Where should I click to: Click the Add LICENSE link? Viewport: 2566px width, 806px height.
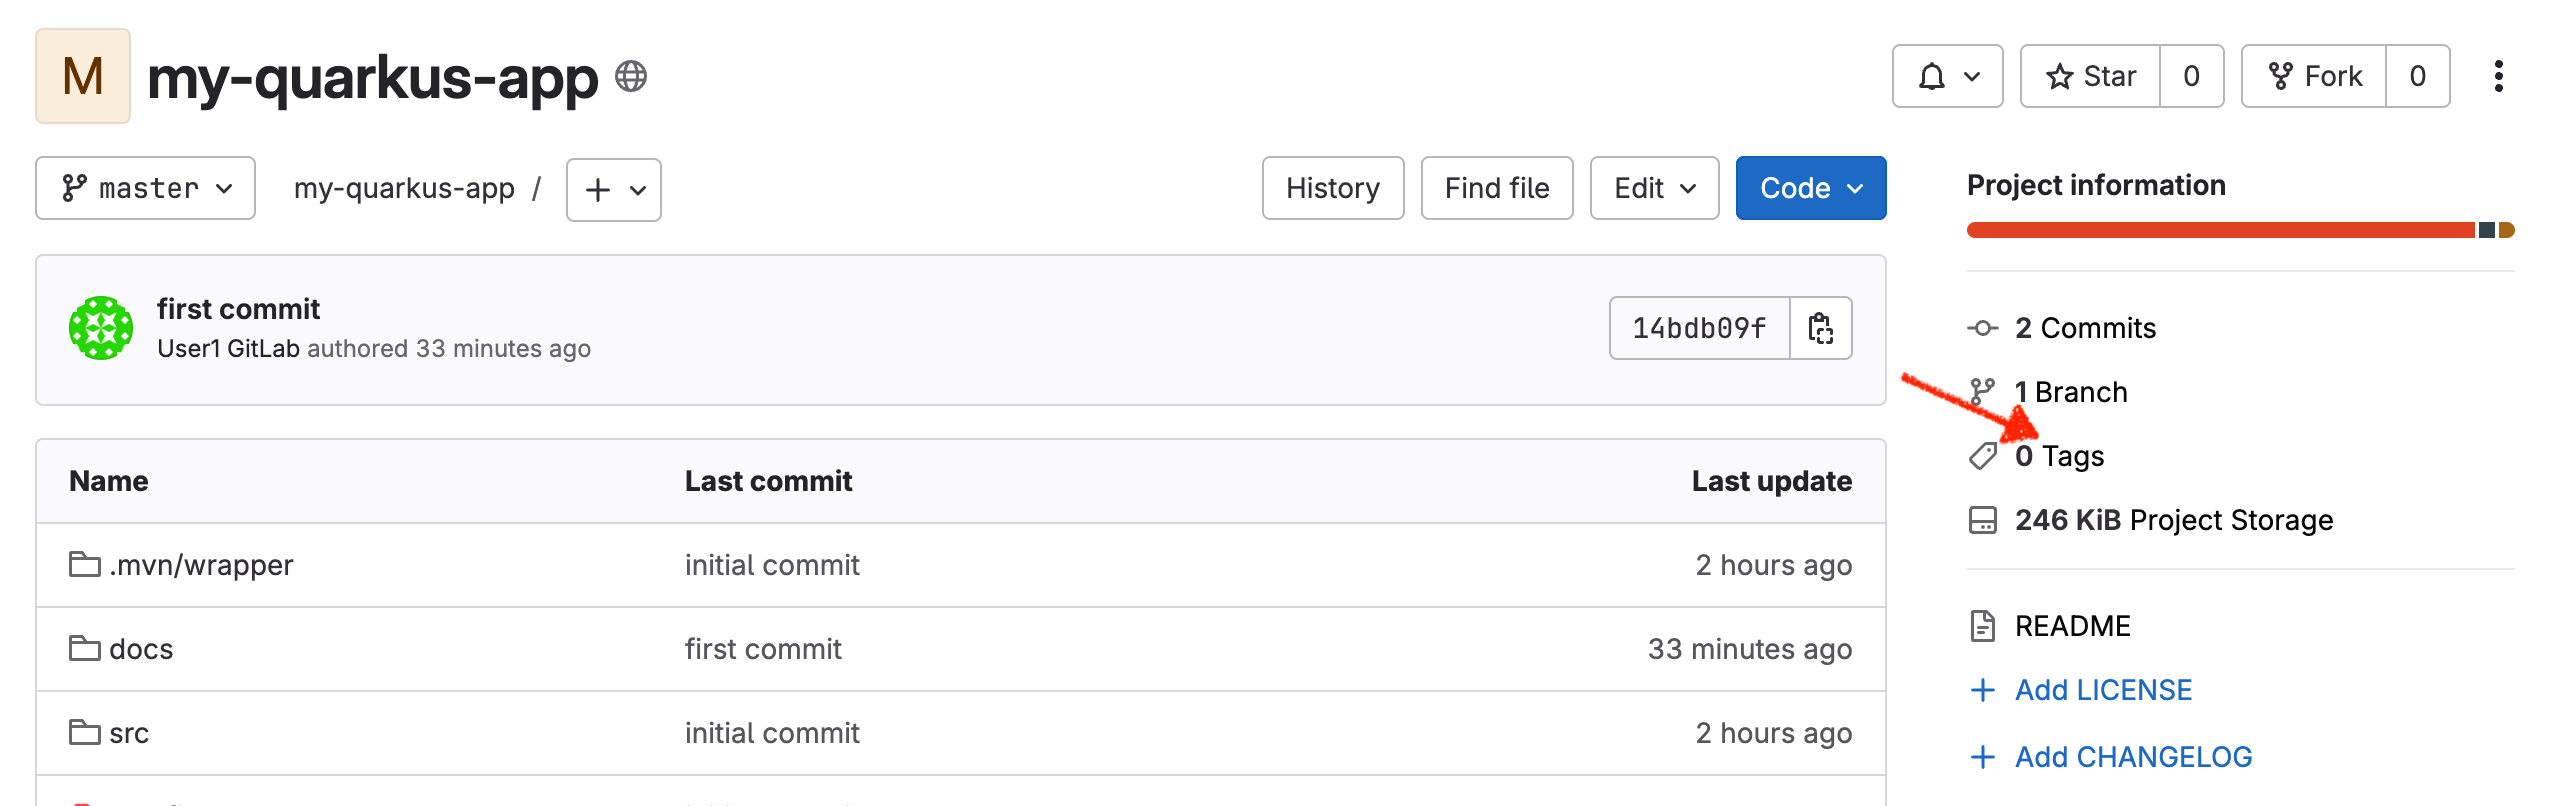[x=2102, y=690]
